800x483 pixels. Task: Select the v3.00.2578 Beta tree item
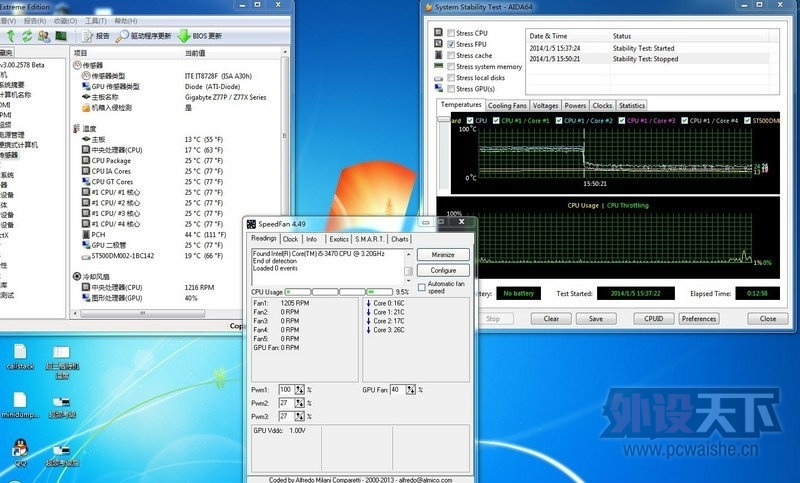pos(22,65)
